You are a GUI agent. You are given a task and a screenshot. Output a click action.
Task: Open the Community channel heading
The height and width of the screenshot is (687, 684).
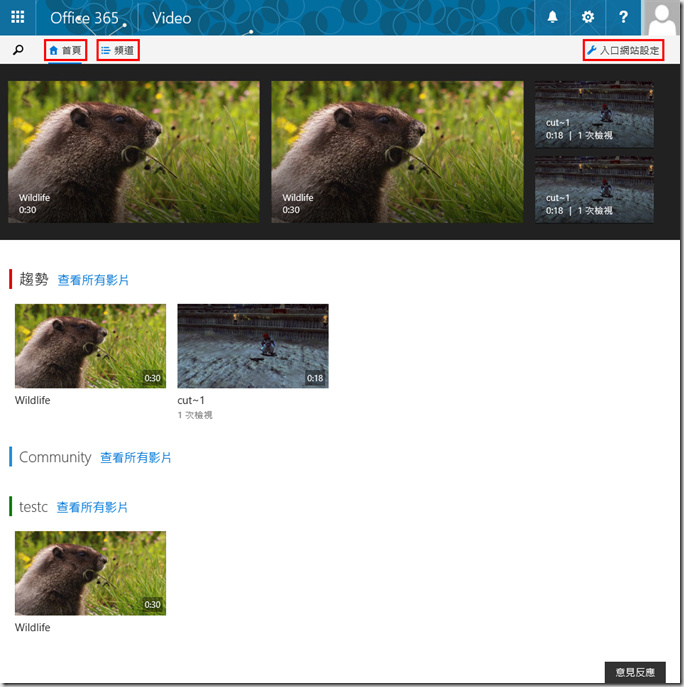pyautogui.click(x=55, y=457)
